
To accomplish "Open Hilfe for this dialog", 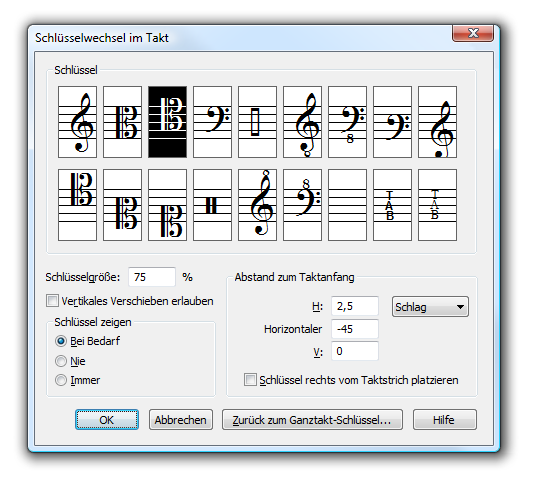I will (445, 420).
